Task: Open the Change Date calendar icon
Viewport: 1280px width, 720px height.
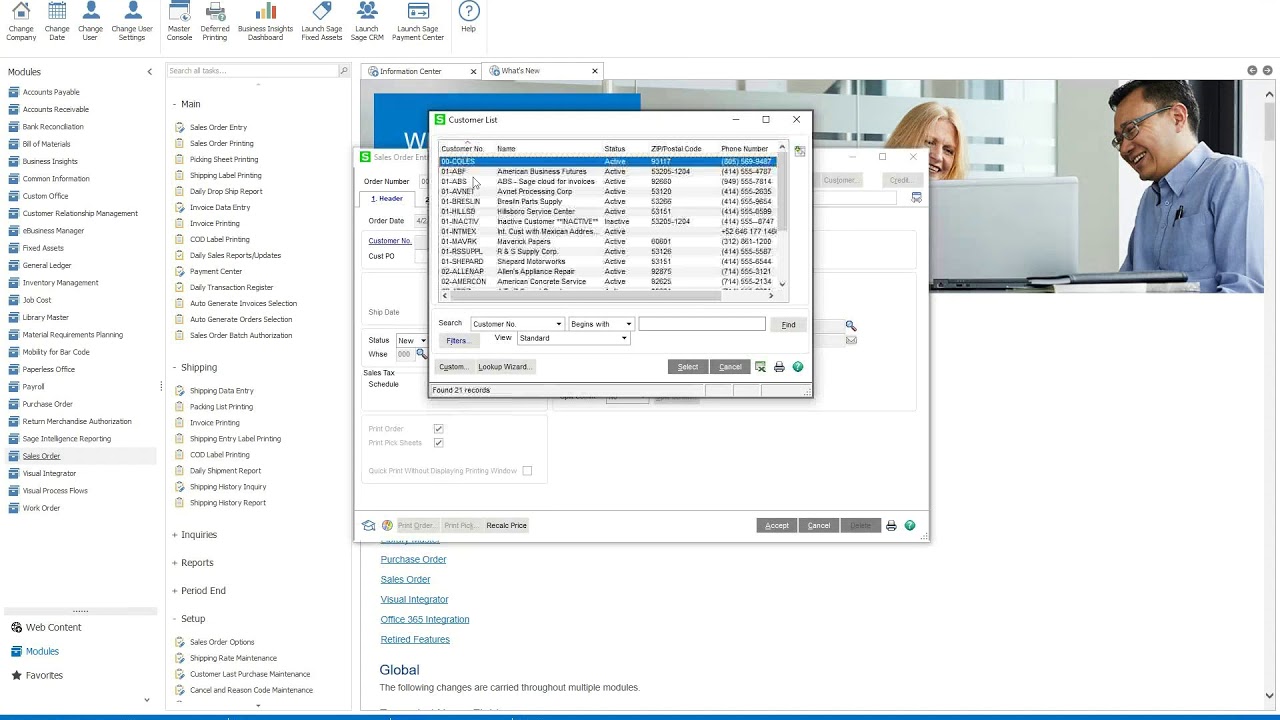Action: pyautogui.click(x=57, y=21)
